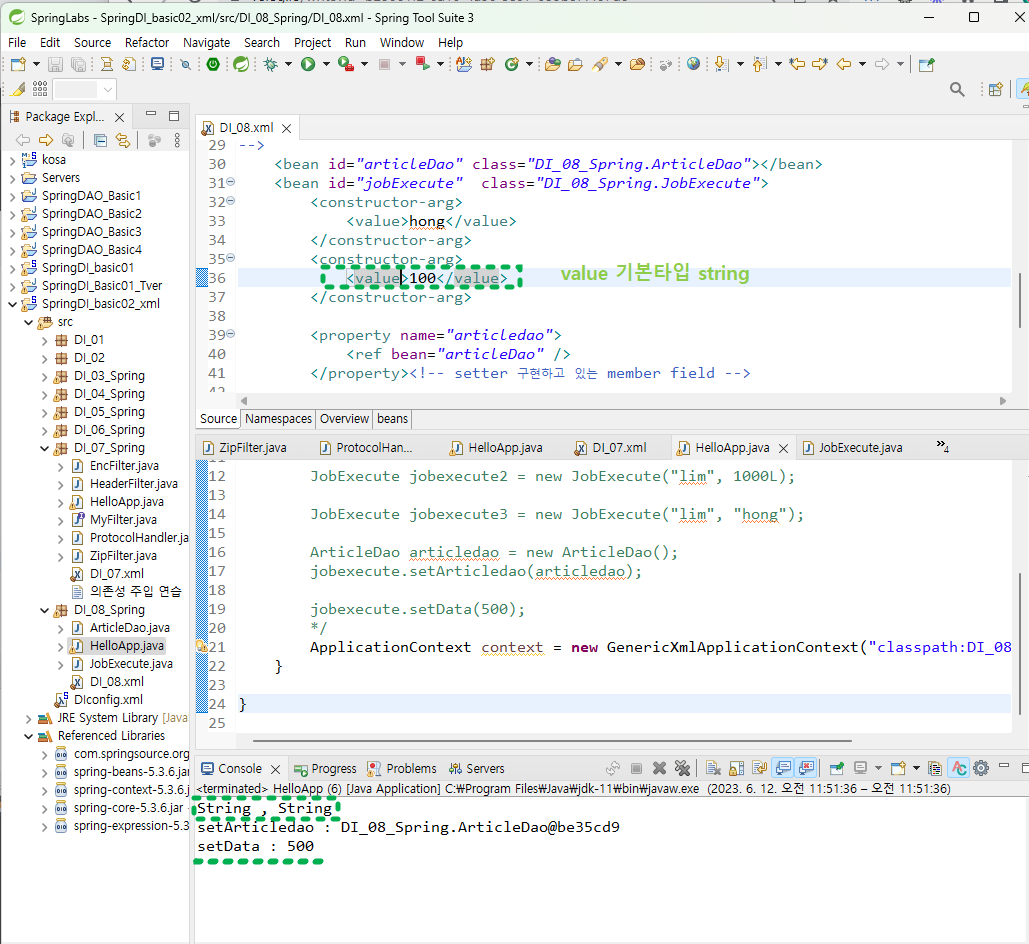
Task: Click the Open Type folder icon
Action: tap(553, 64)
